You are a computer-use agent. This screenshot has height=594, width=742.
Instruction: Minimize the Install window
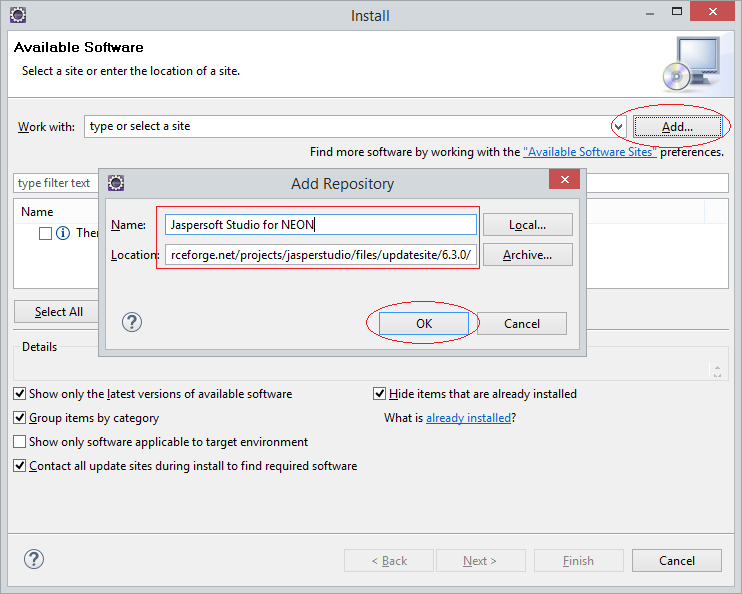coord(650,13)
